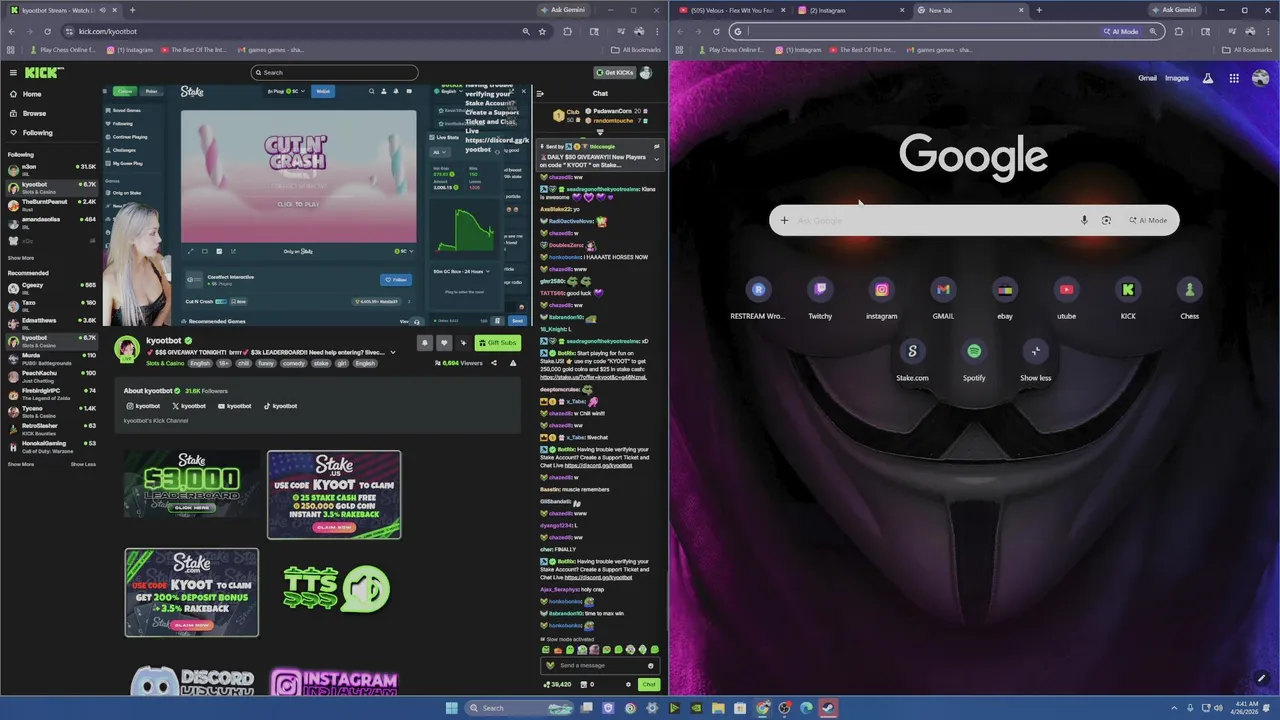Screen dimensions: 1280x720
Task: Open Browse in Kick sidebar
Action: tap(34, 113)
